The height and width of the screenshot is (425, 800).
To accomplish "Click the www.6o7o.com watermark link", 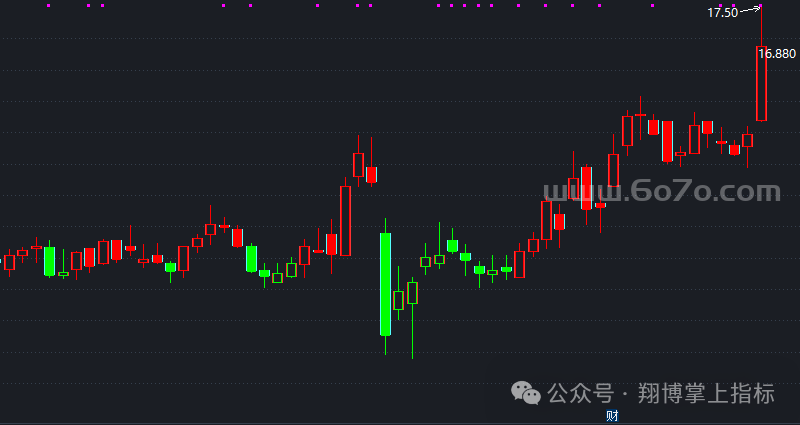I will 661,191.
